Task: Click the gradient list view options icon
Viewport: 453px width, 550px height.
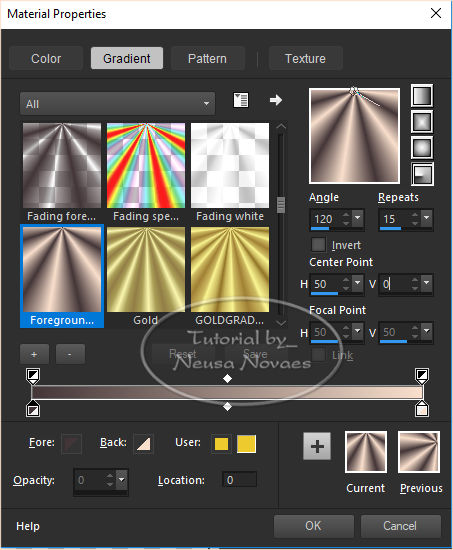Action: [241, 100]
